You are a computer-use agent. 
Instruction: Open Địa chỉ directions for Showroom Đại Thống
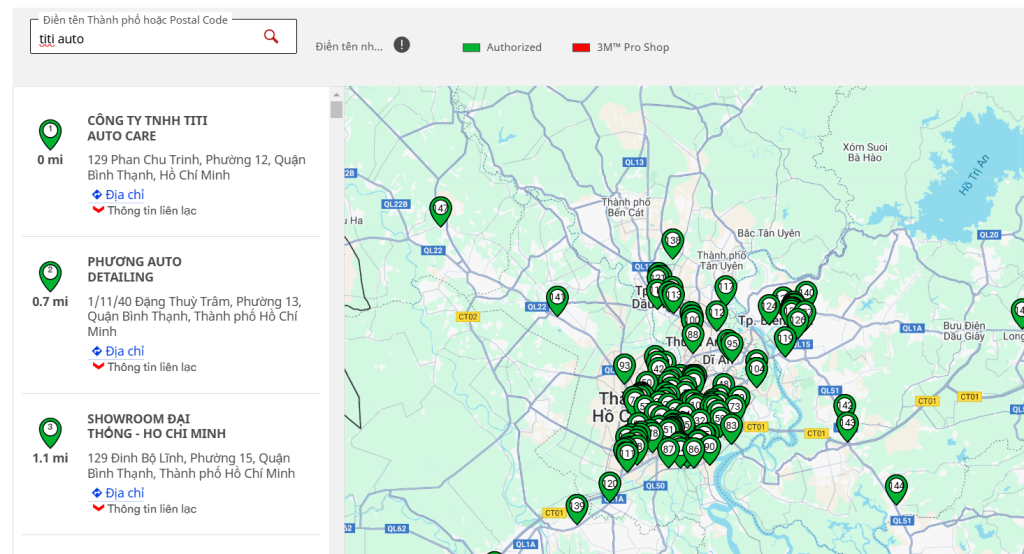point(124,493)
